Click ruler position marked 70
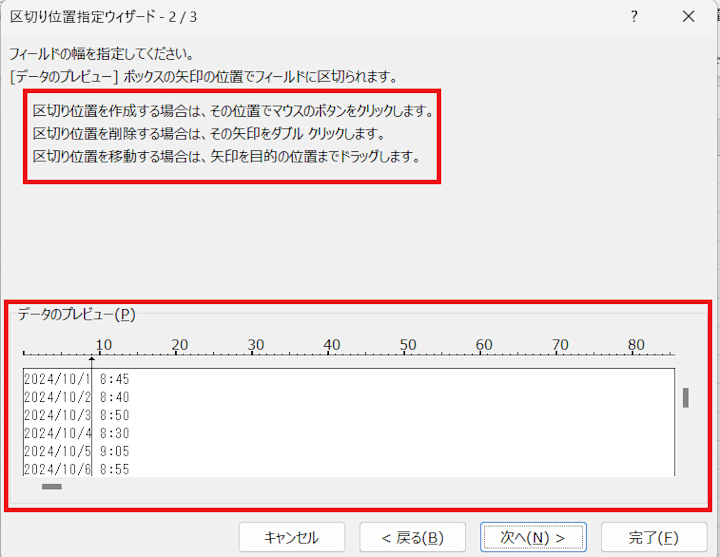This screenshot has height=557, width=720. pyautogui.click(x=560, y=345)
